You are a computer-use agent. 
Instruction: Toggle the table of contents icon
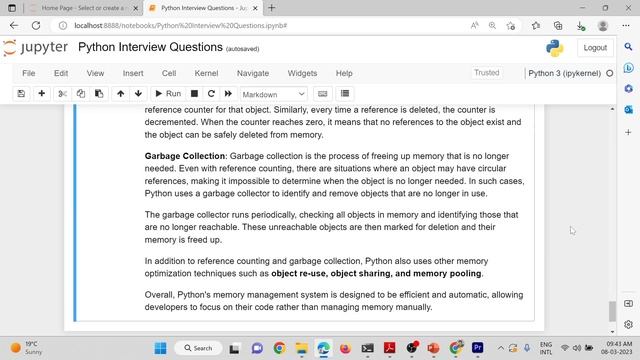click(345, 93)
